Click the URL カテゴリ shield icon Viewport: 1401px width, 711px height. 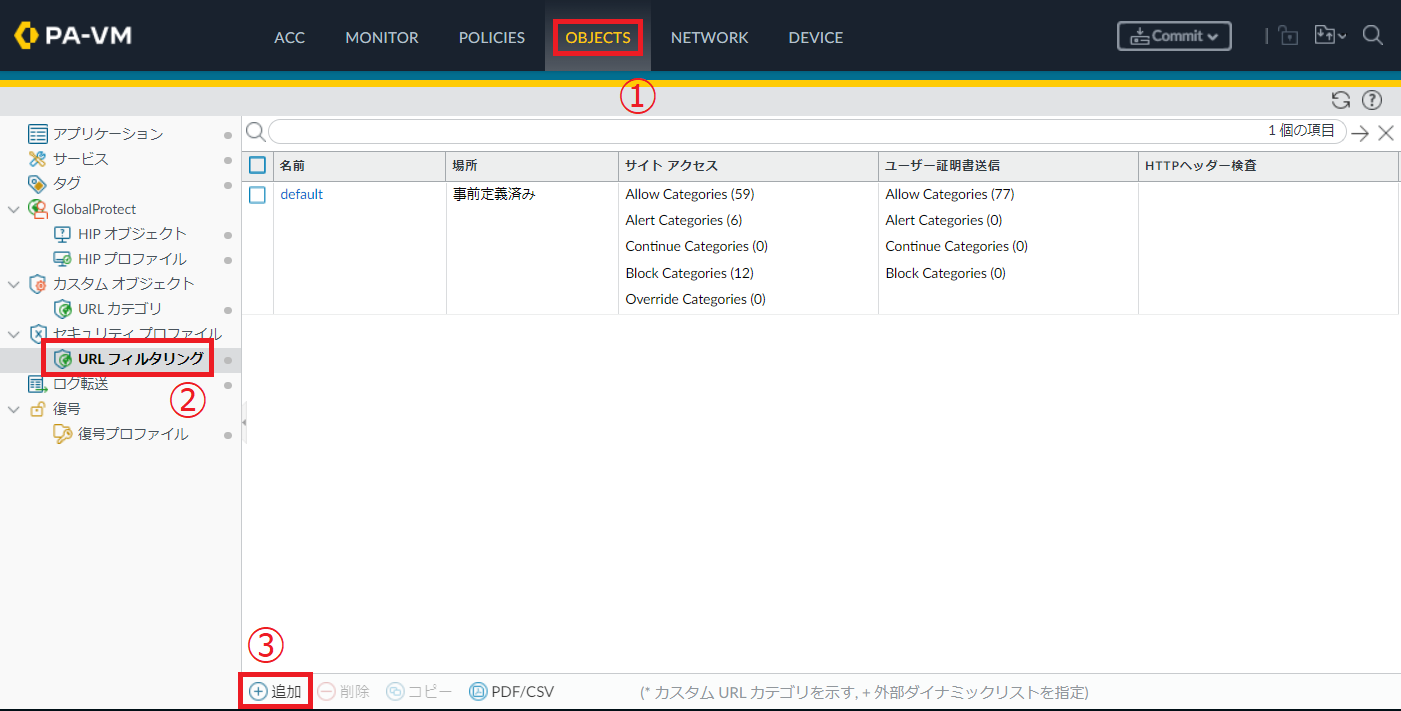click(x=62, y=309)
